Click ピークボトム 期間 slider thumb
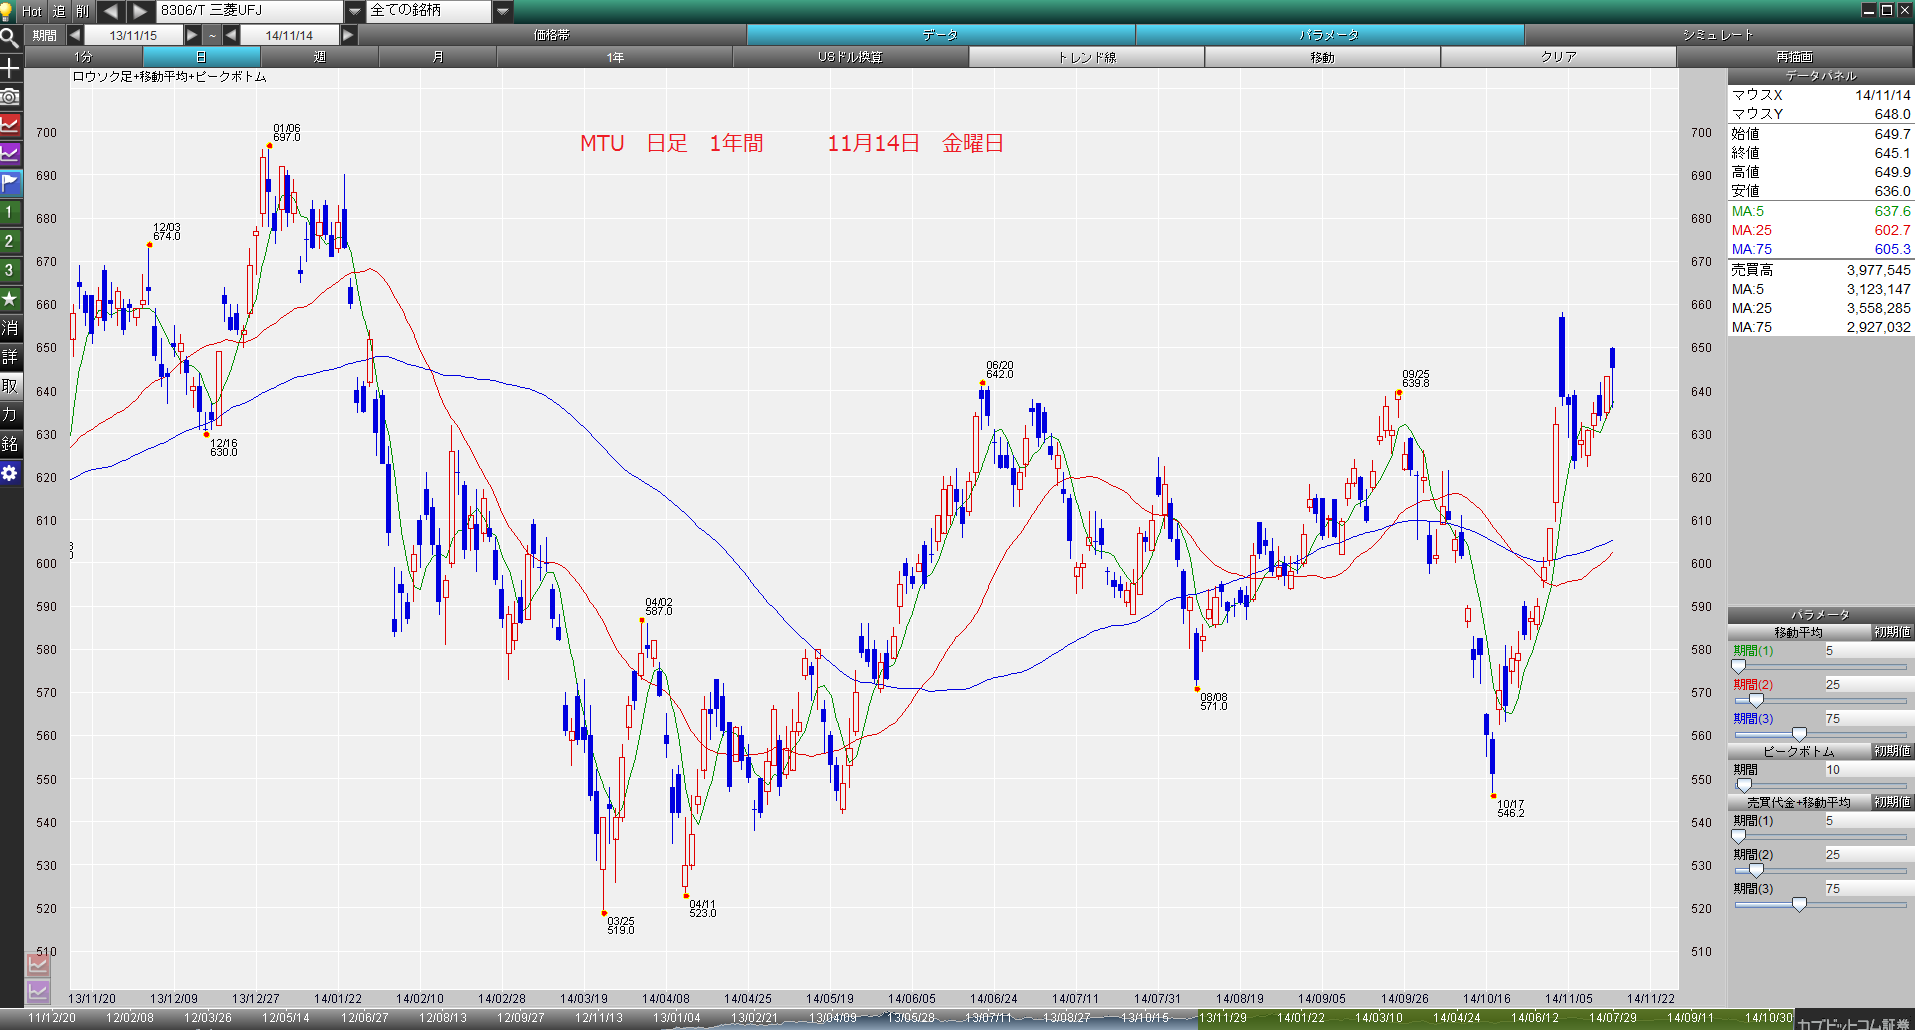 (x=1744, y=785)
